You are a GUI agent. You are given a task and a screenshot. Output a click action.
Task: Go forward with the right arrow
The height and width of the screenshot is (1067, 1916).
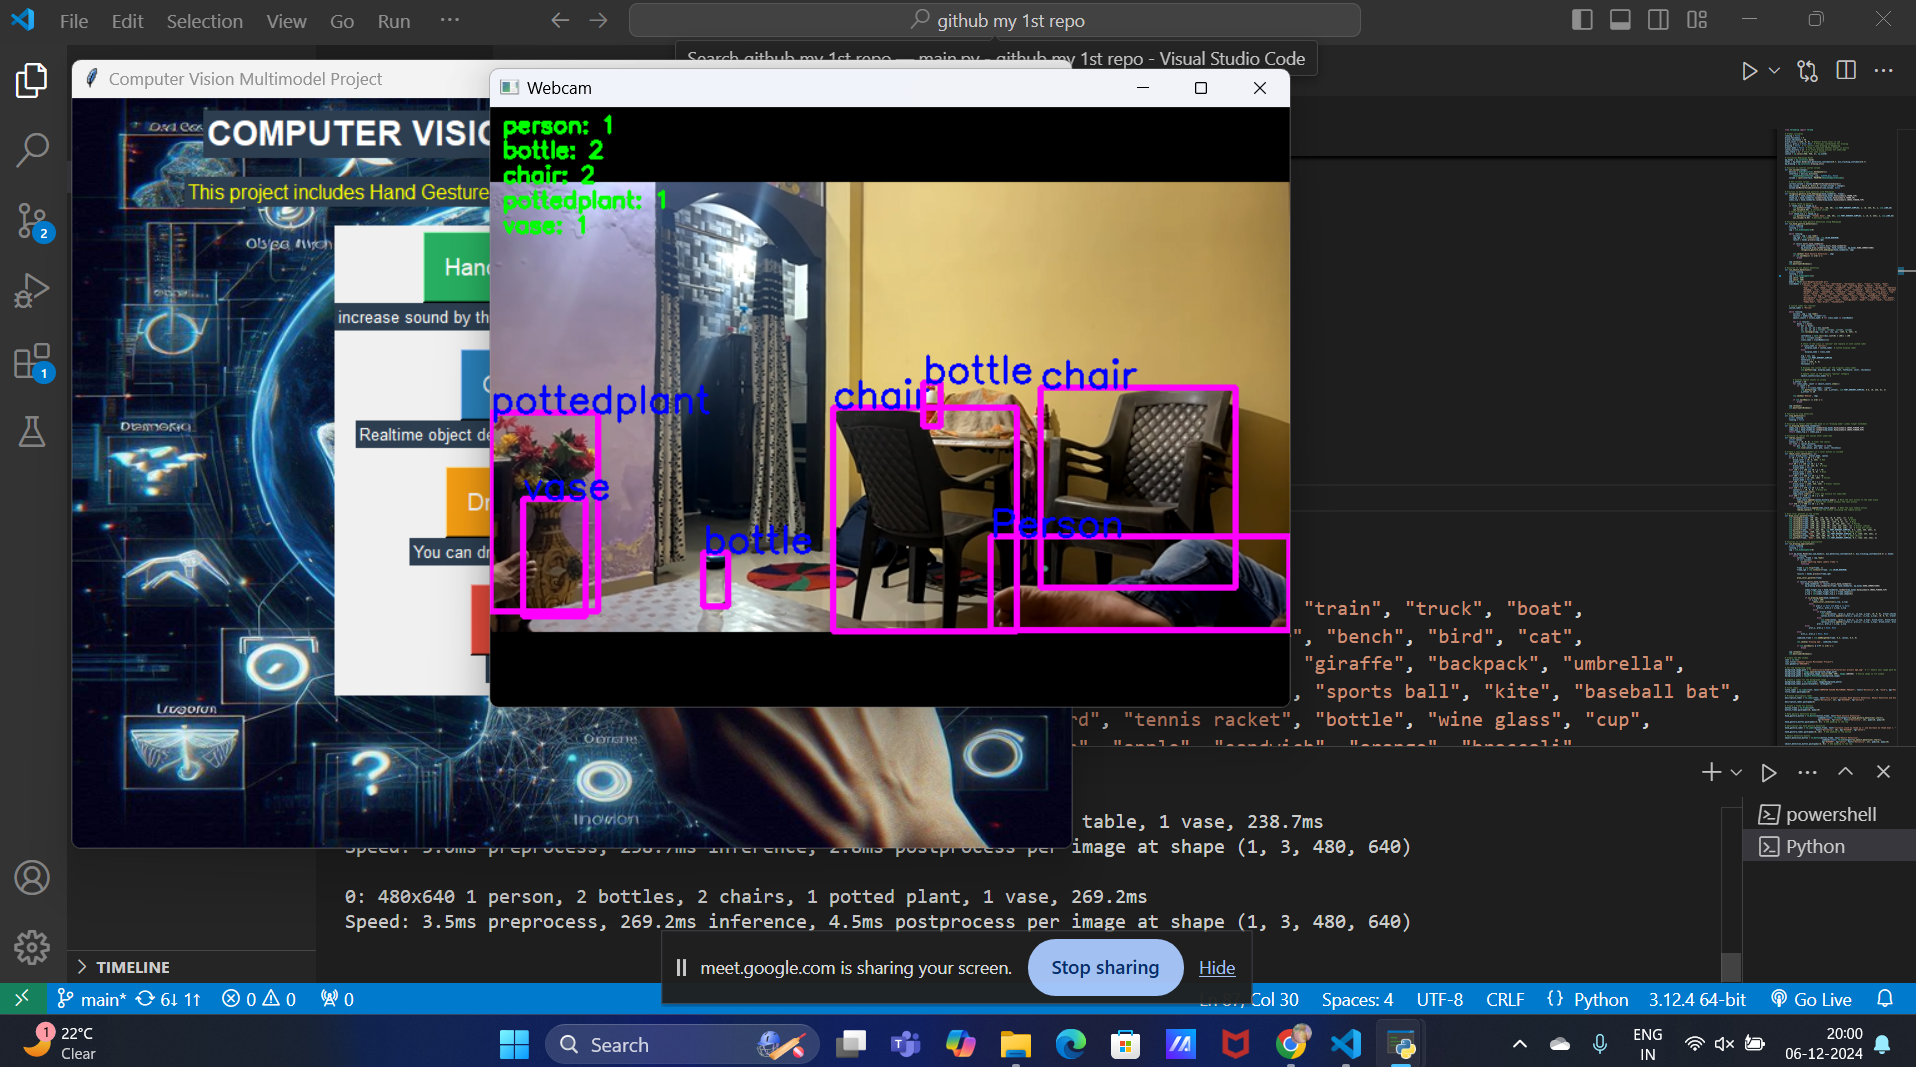(598, 21)
